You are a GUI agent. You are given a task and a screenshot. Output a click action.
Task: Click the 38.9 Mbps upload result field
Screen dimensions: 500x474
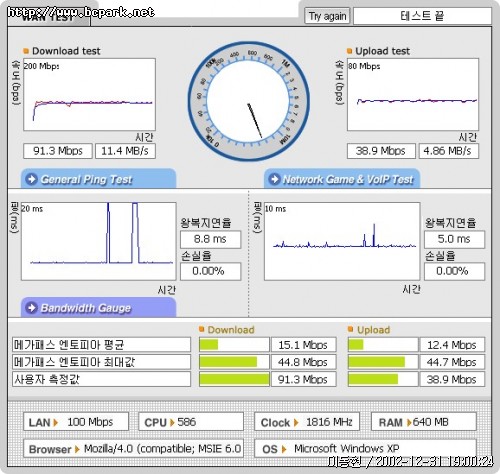coord(381,151)
